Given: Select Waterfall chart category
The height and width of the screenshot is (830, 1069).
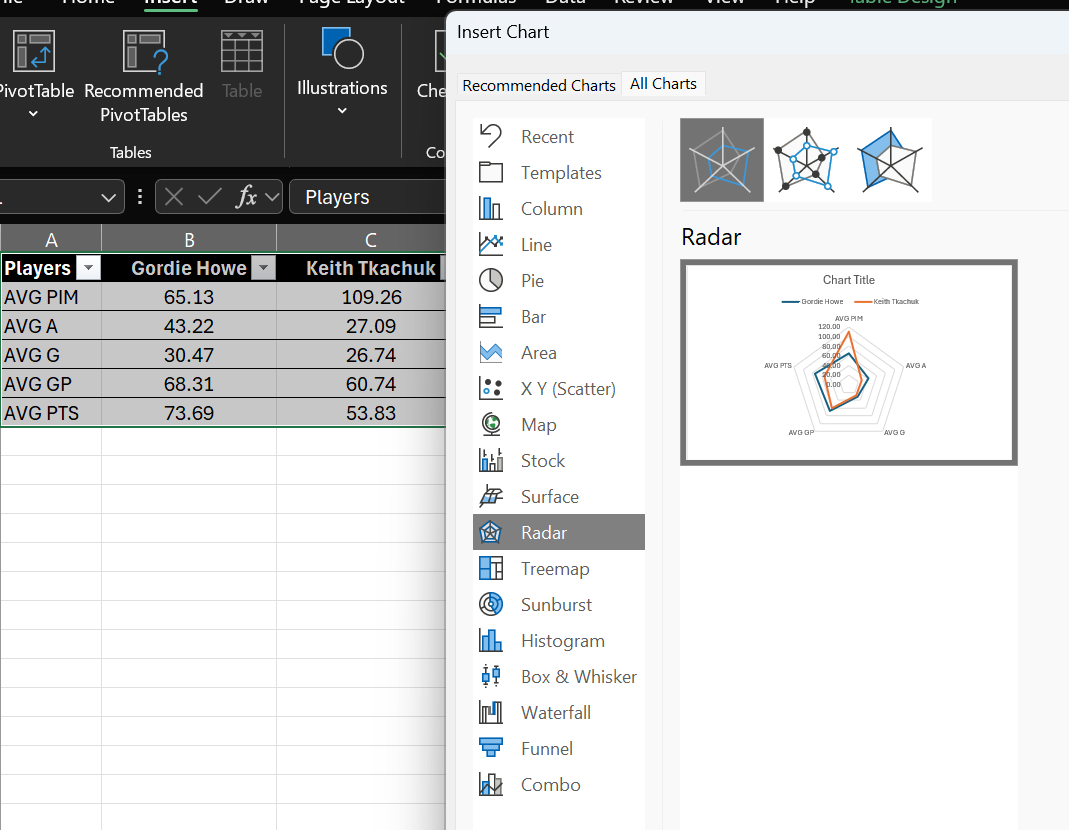Looking at the screenshot, I should 558,713.
